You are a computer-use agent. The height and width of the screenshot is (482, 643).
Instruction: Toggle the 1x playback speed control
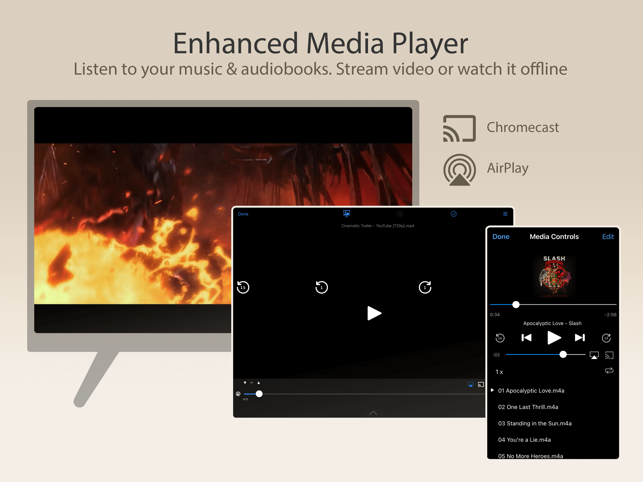pos(499,372)
